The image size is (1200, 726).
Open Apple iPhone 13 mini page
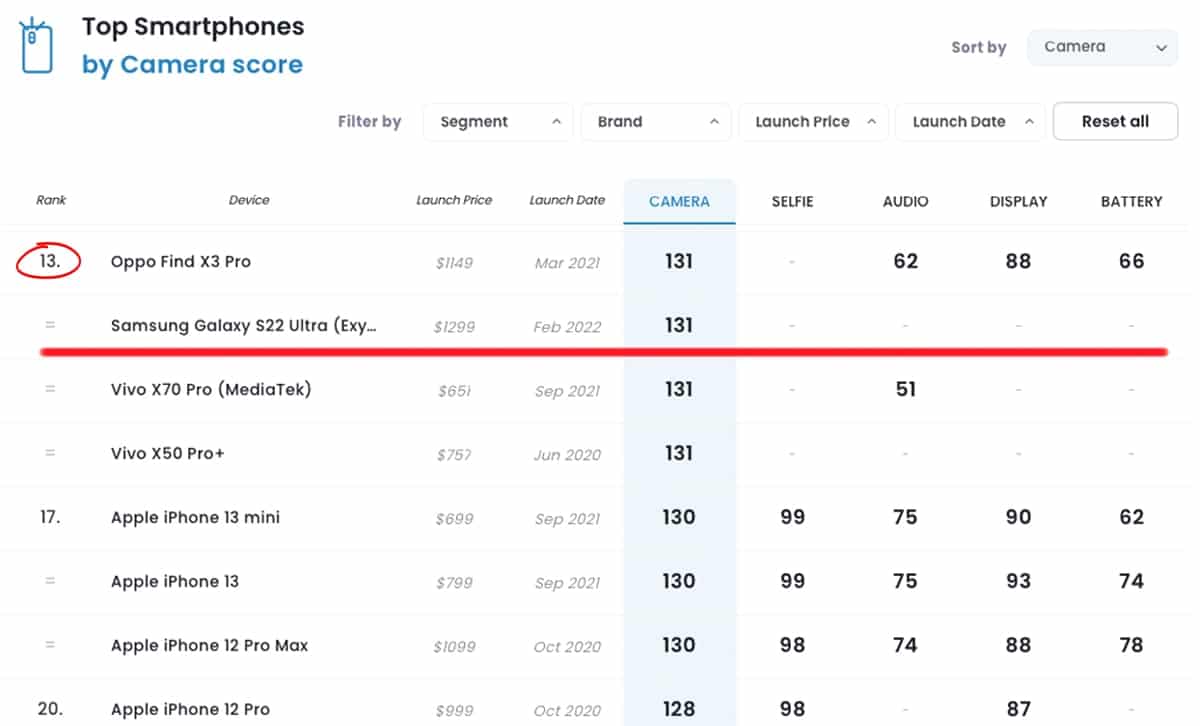click(x=195, y=518)
